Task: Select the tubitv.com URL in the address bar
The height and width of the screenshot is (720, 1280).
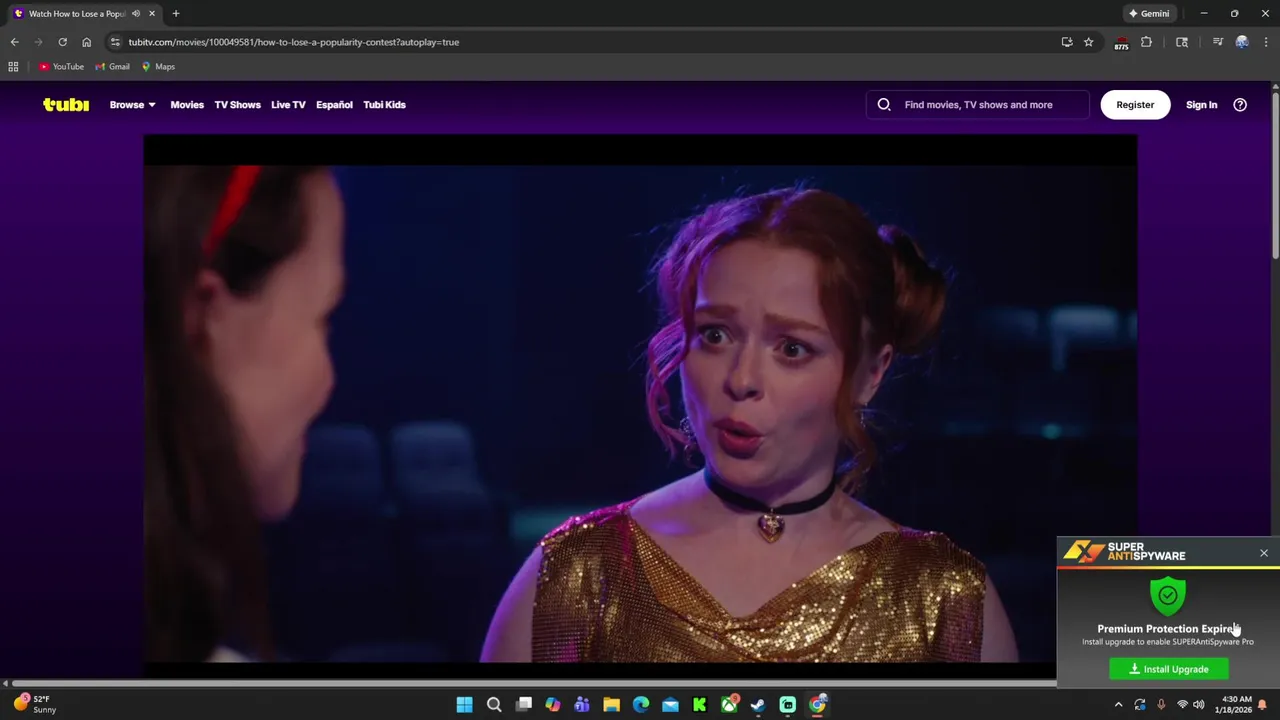Action: 293,42
